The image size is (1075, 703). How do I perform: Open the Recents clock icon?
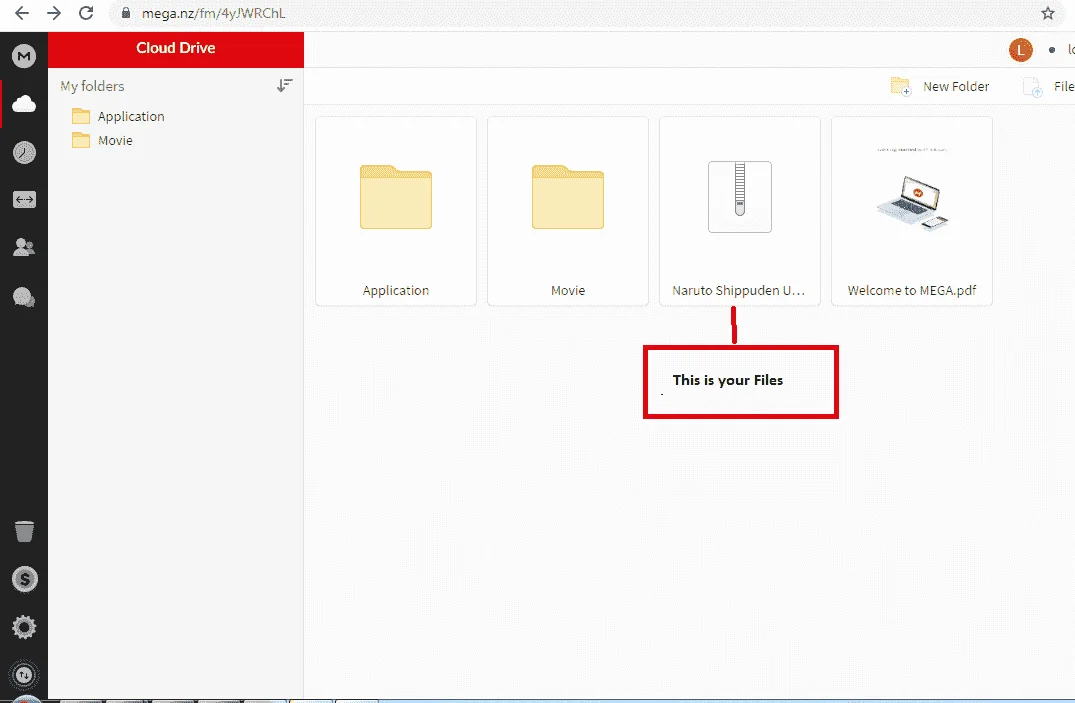24,152
